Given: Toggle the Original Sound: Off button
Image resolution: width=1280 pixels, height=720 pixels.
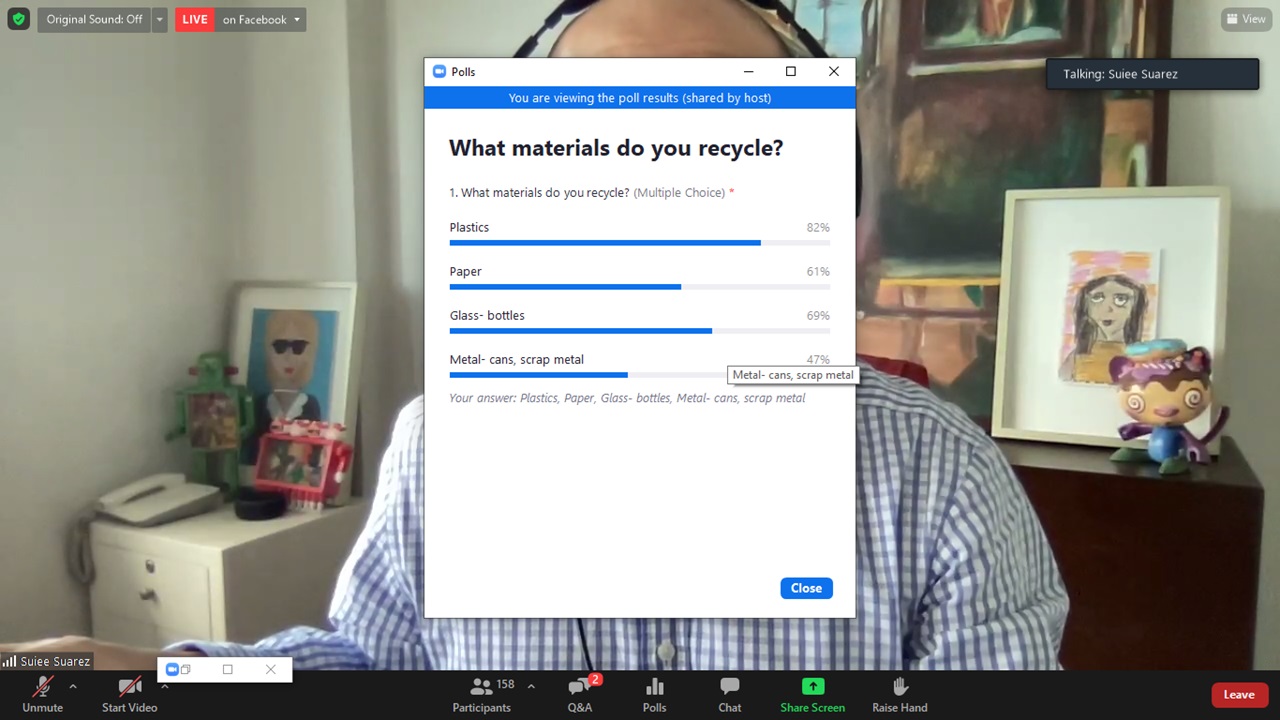Looking at the screenshot, I should (94, 19).
